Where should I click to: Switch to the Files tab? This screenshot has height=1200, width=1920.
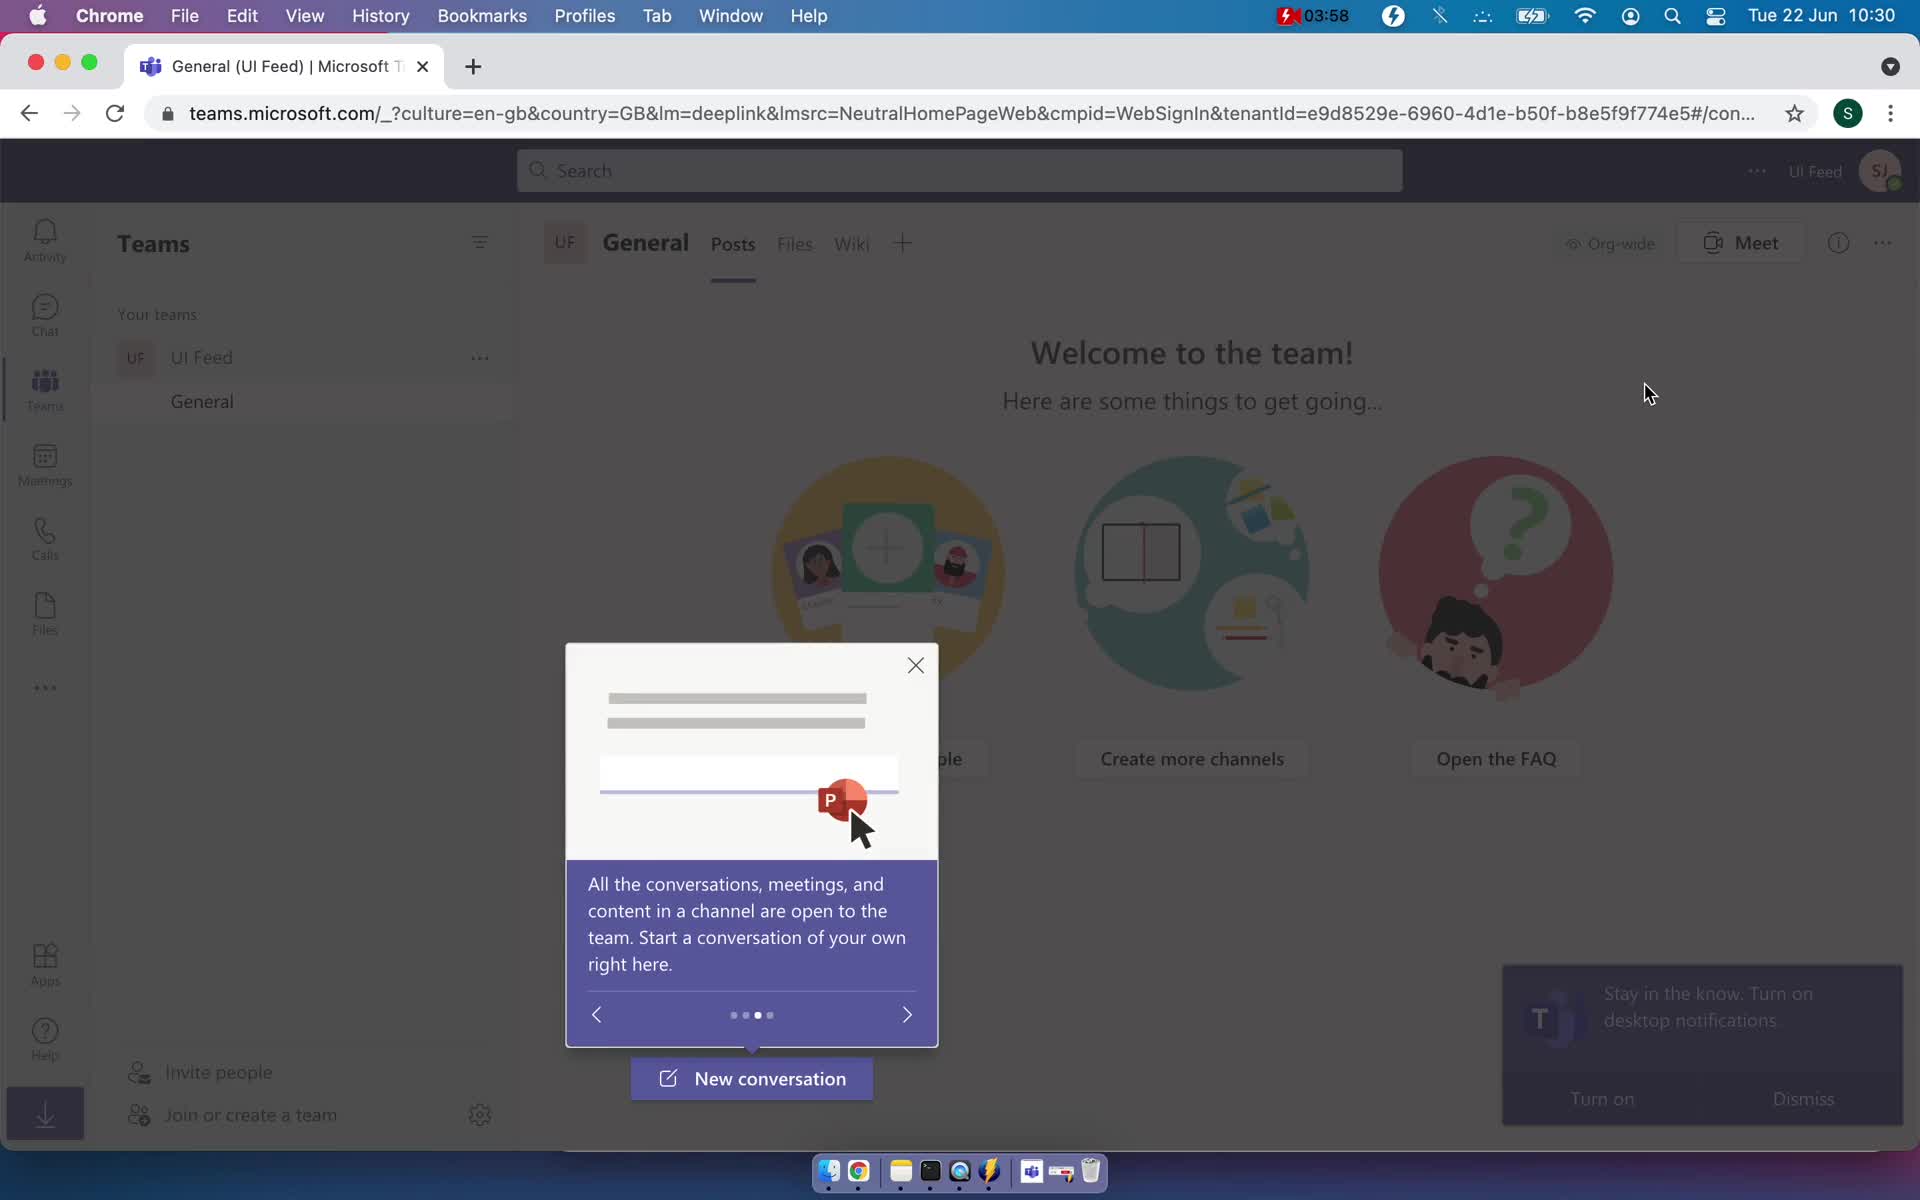[x=795, y=243]
